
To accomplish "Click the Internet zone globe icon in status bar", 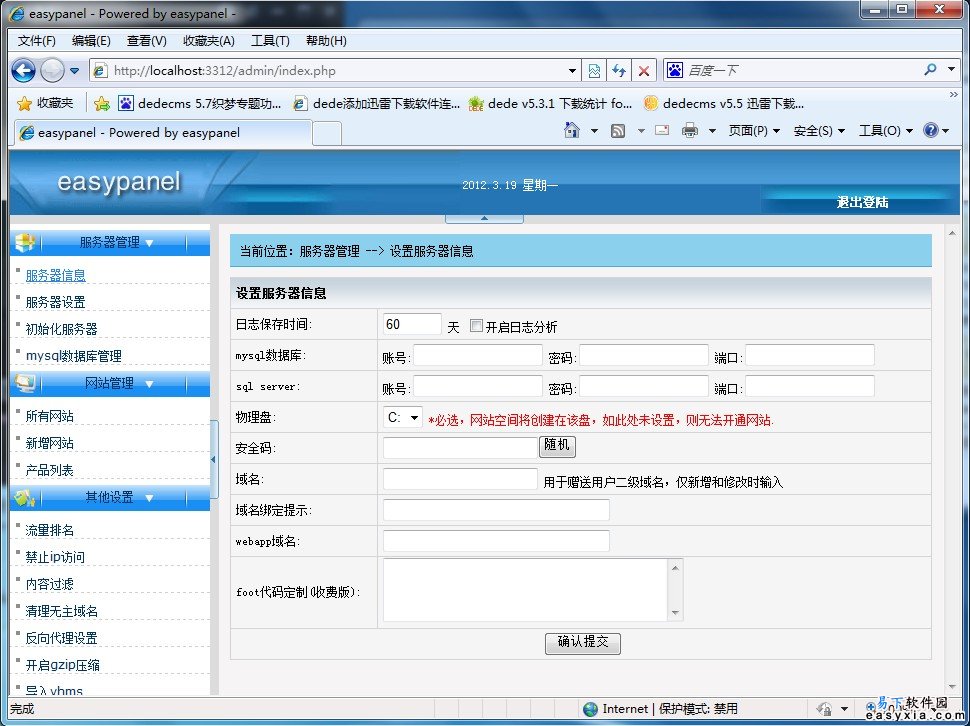I will [x=591, y=709].
